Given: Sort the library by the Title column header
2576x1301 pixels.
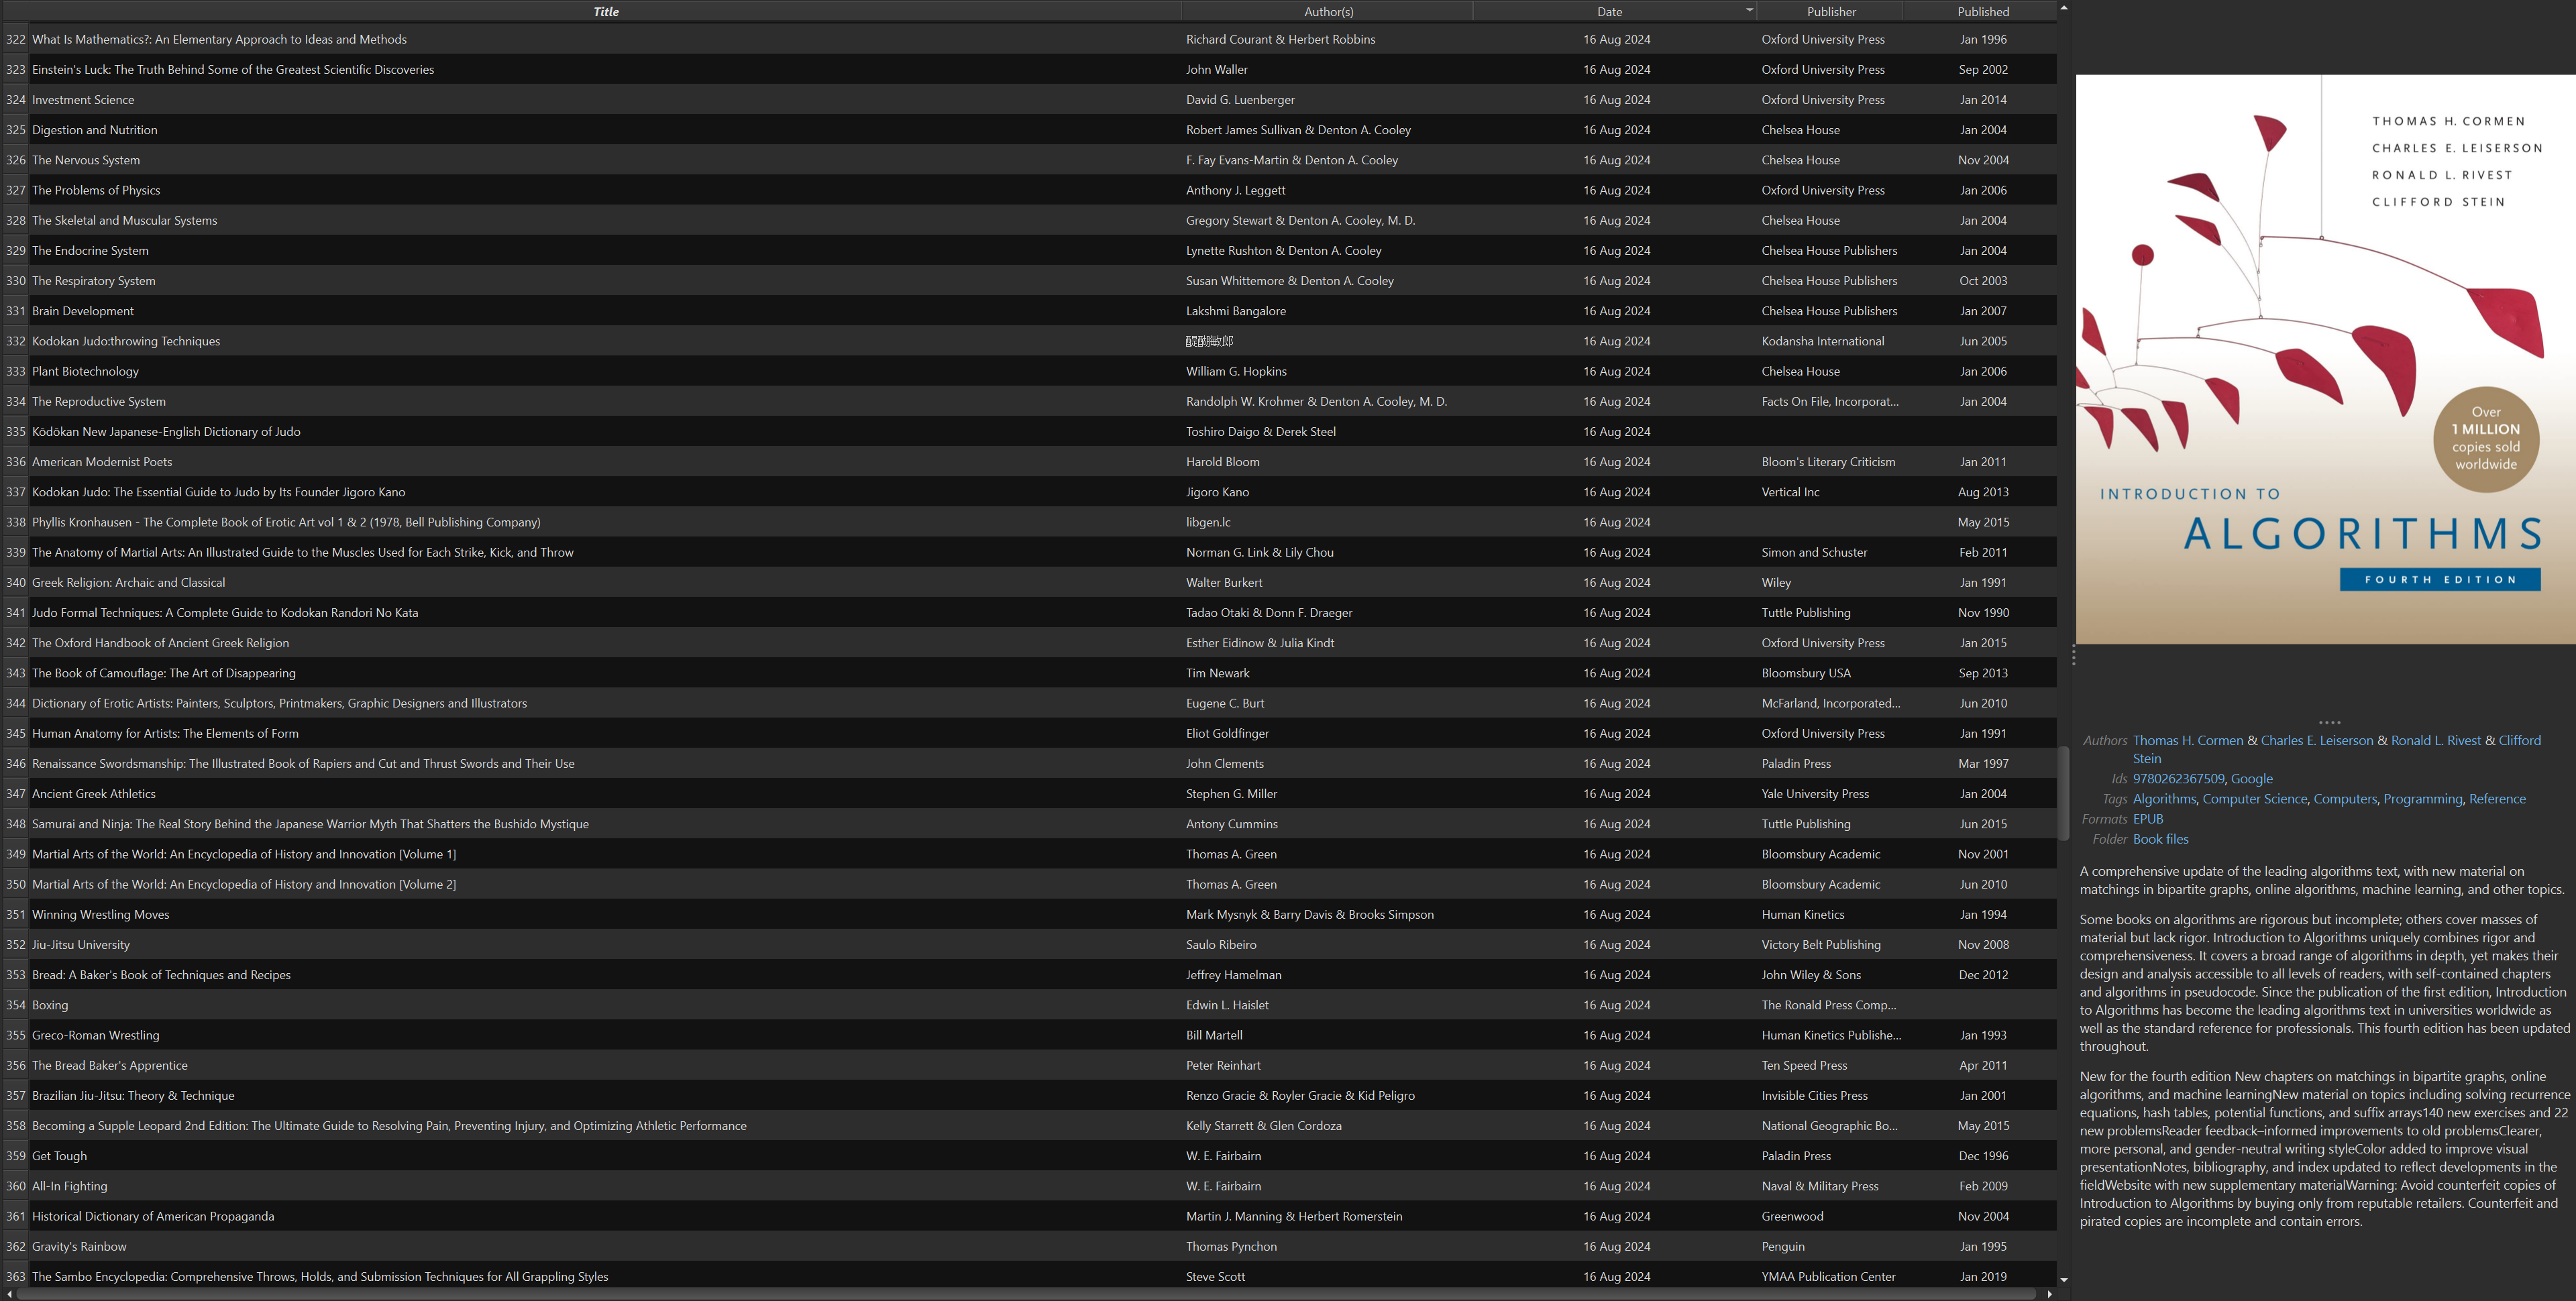Looking at the screenshot, I should (606, 12).
